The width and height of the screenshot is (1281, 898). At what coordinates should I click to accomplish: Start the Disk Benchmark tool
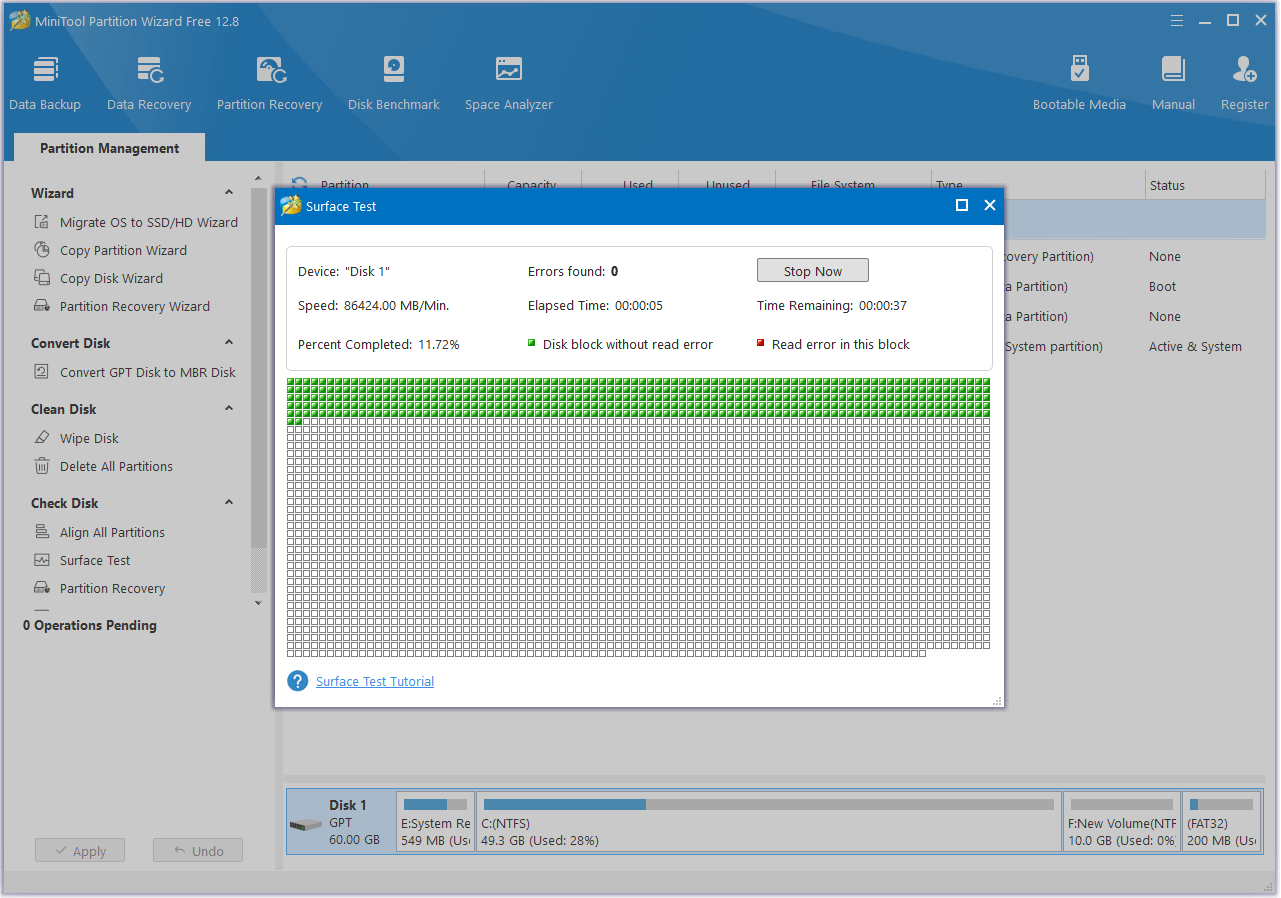392,80
